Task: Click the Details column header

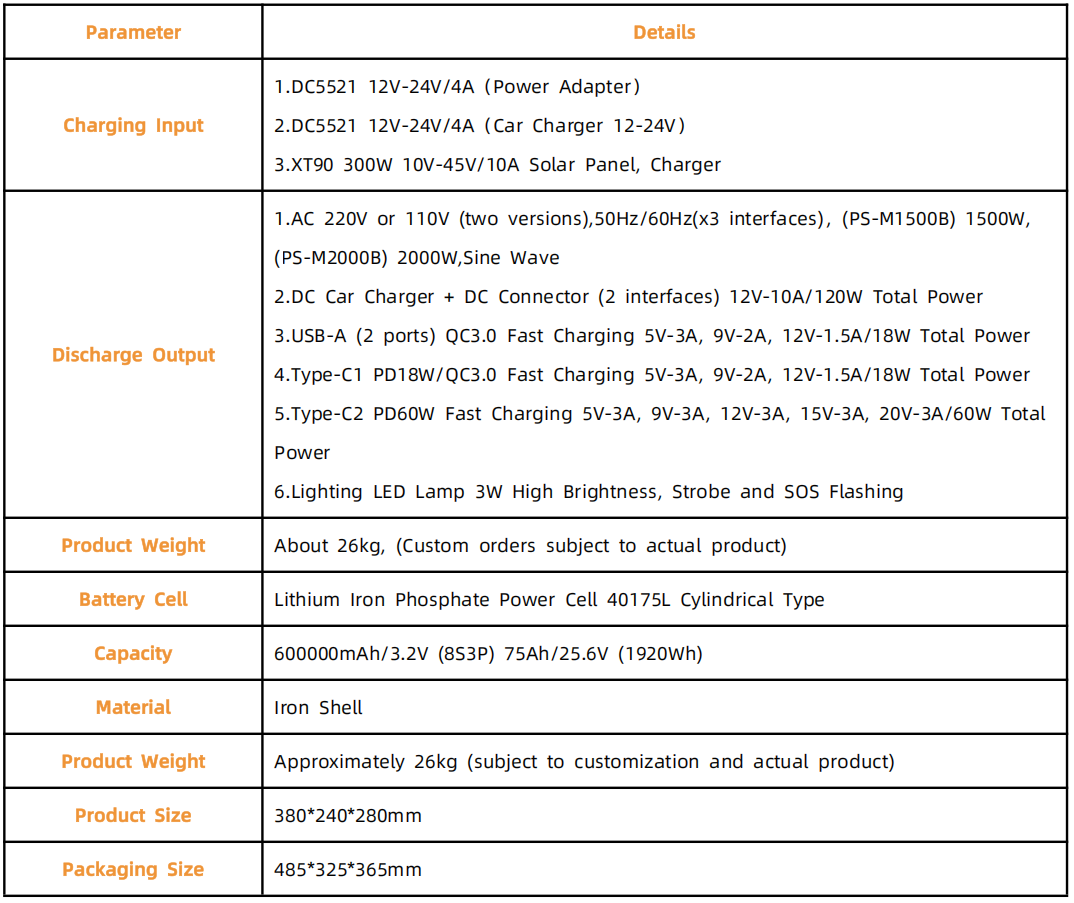Action: [664, 32]
